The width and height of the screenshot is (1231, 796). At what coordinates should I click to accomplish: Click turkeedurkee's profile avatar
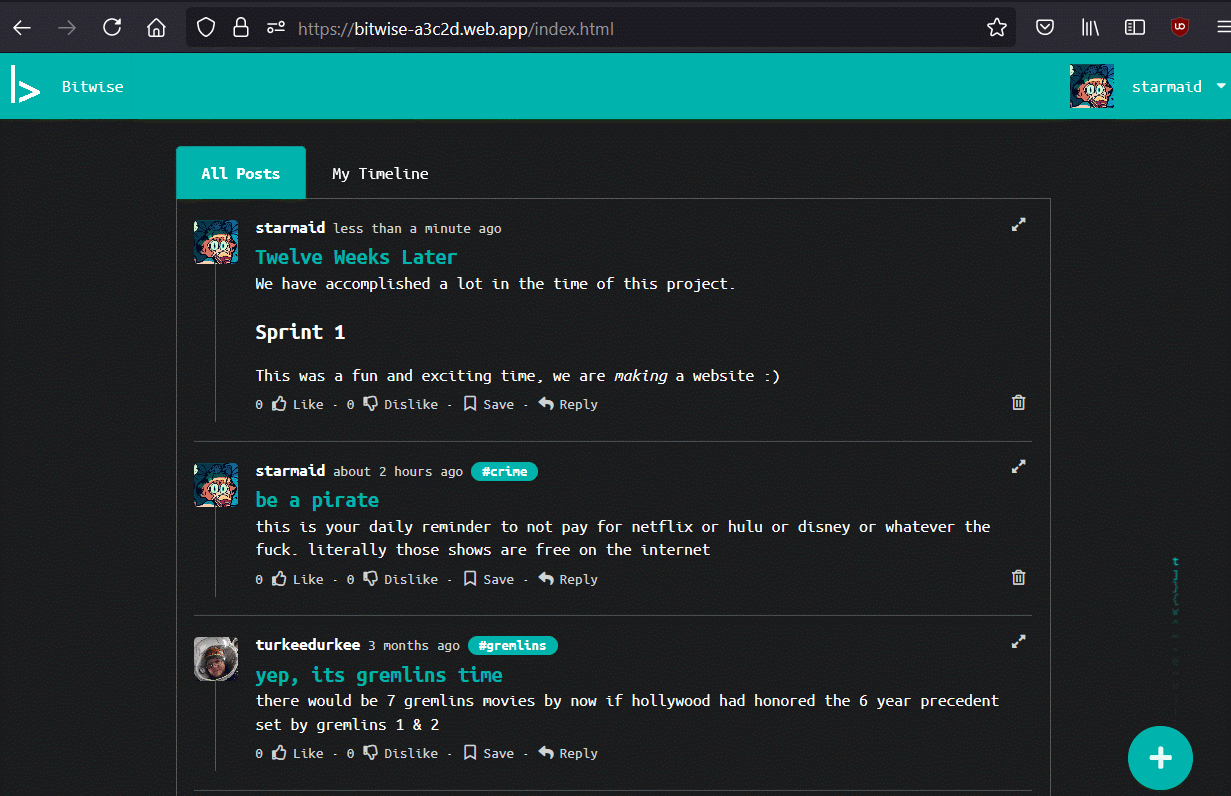(x=216, y=658)
